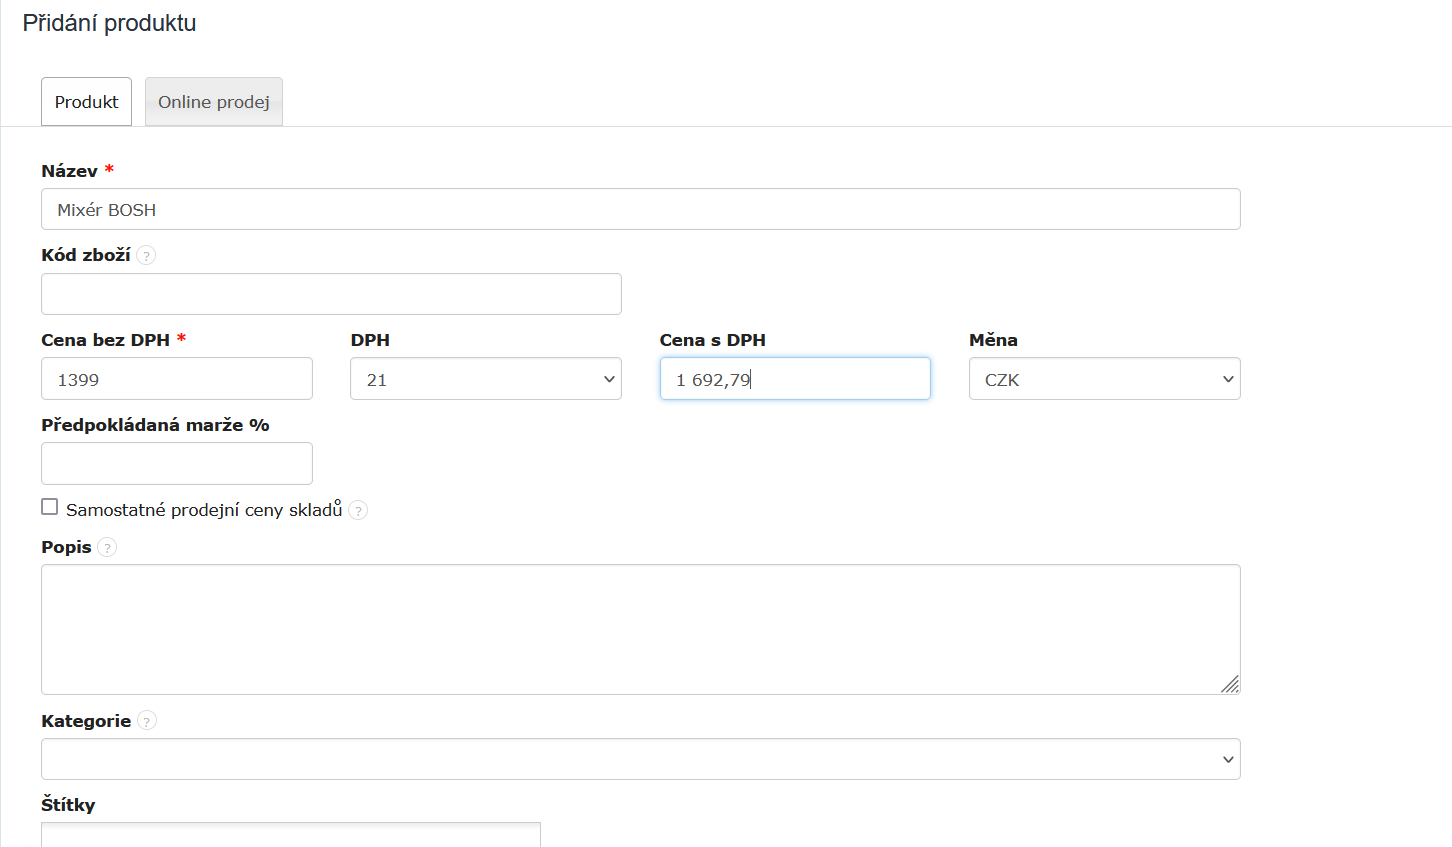Click the 'Samostatné prodejní ceny skladů' label text

[x=204, y=510]
